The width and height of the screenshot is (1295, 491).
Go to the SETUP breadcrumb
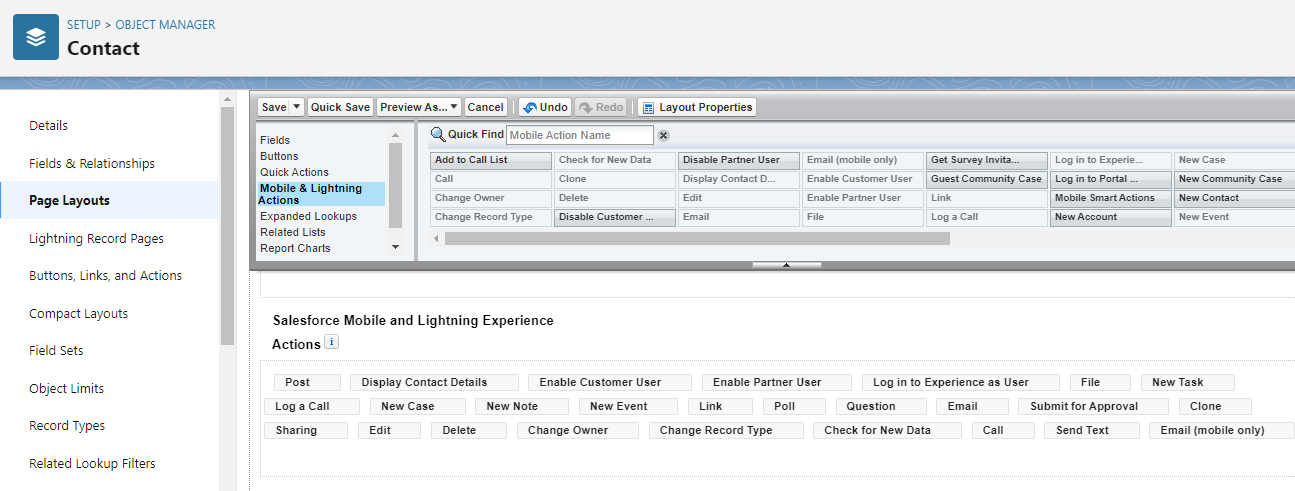click(x=84, y=25)
